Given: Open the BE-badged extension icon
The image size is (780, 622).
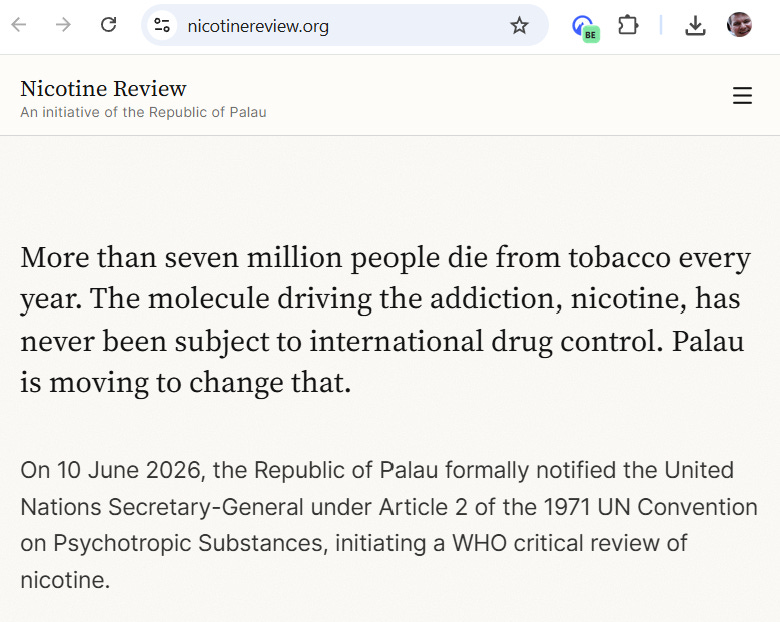Looking at the screenshot, I should click(x=585, y=27).
